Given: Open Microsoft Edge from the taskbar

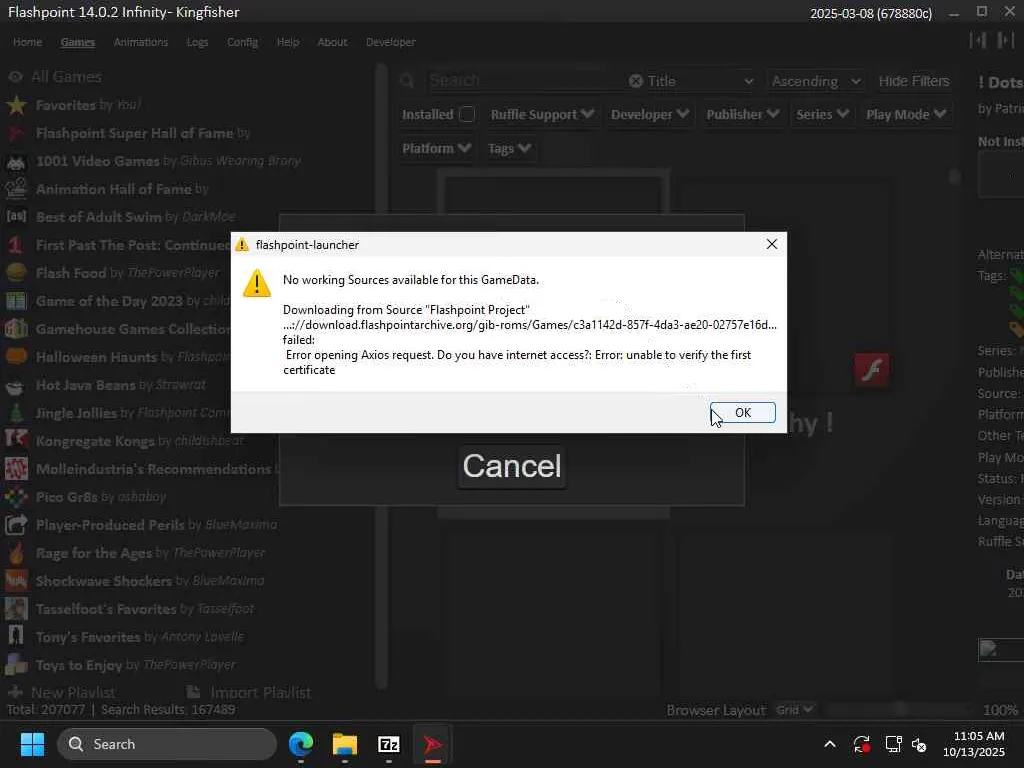Looking at the screenshot, I should [301, 744].
